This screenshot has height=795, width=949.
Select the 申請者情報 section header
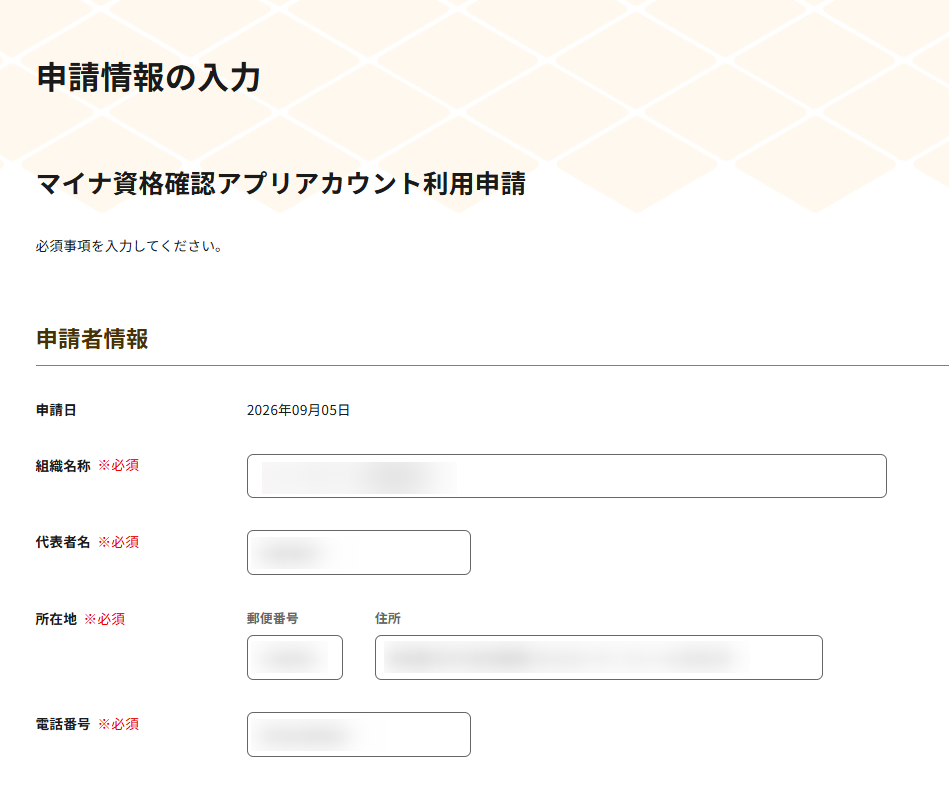(x=93, y=339)
